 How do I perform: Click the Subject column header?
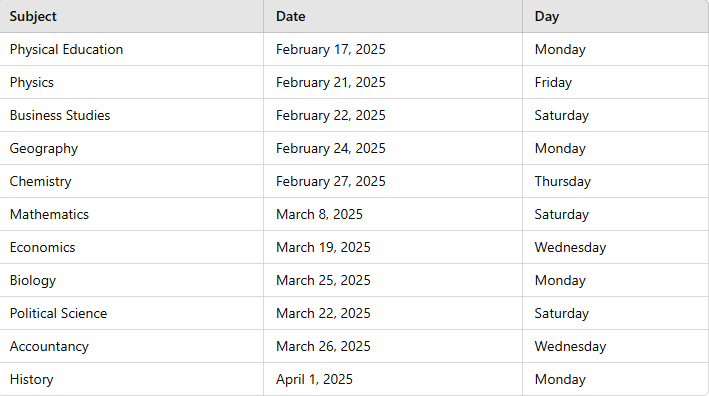(132, 16)
